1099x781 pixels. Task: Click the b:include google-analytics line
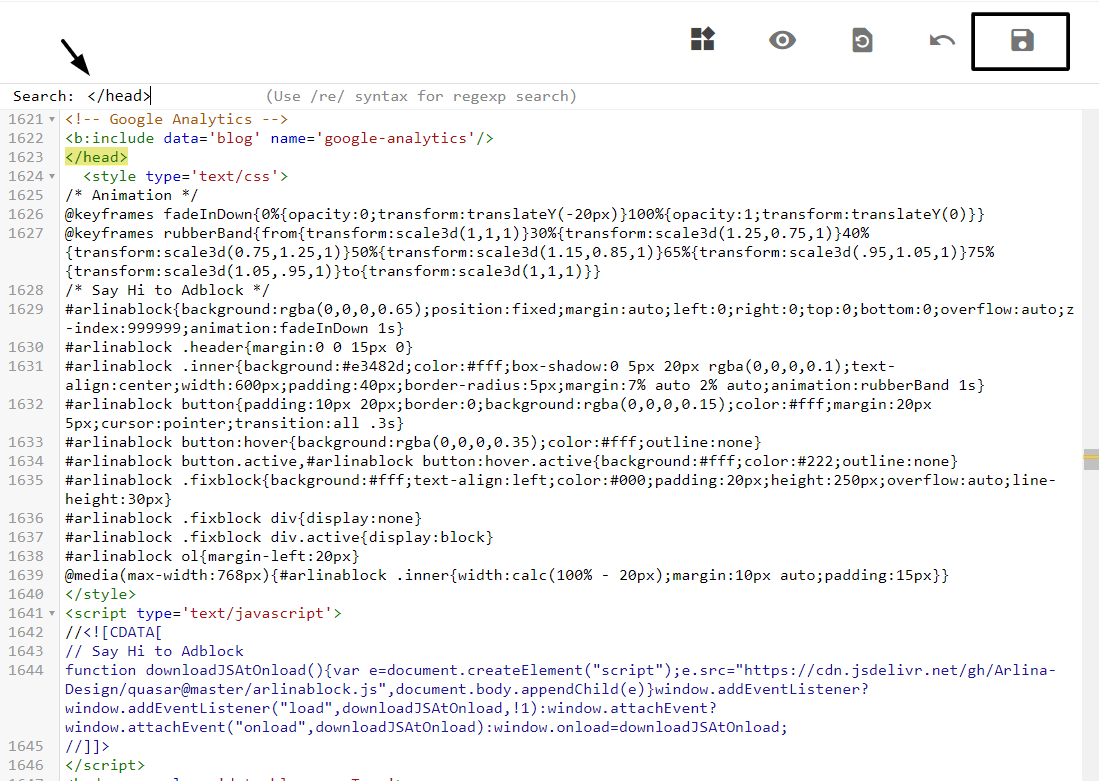pyautogui.click(x=280, y=138)
